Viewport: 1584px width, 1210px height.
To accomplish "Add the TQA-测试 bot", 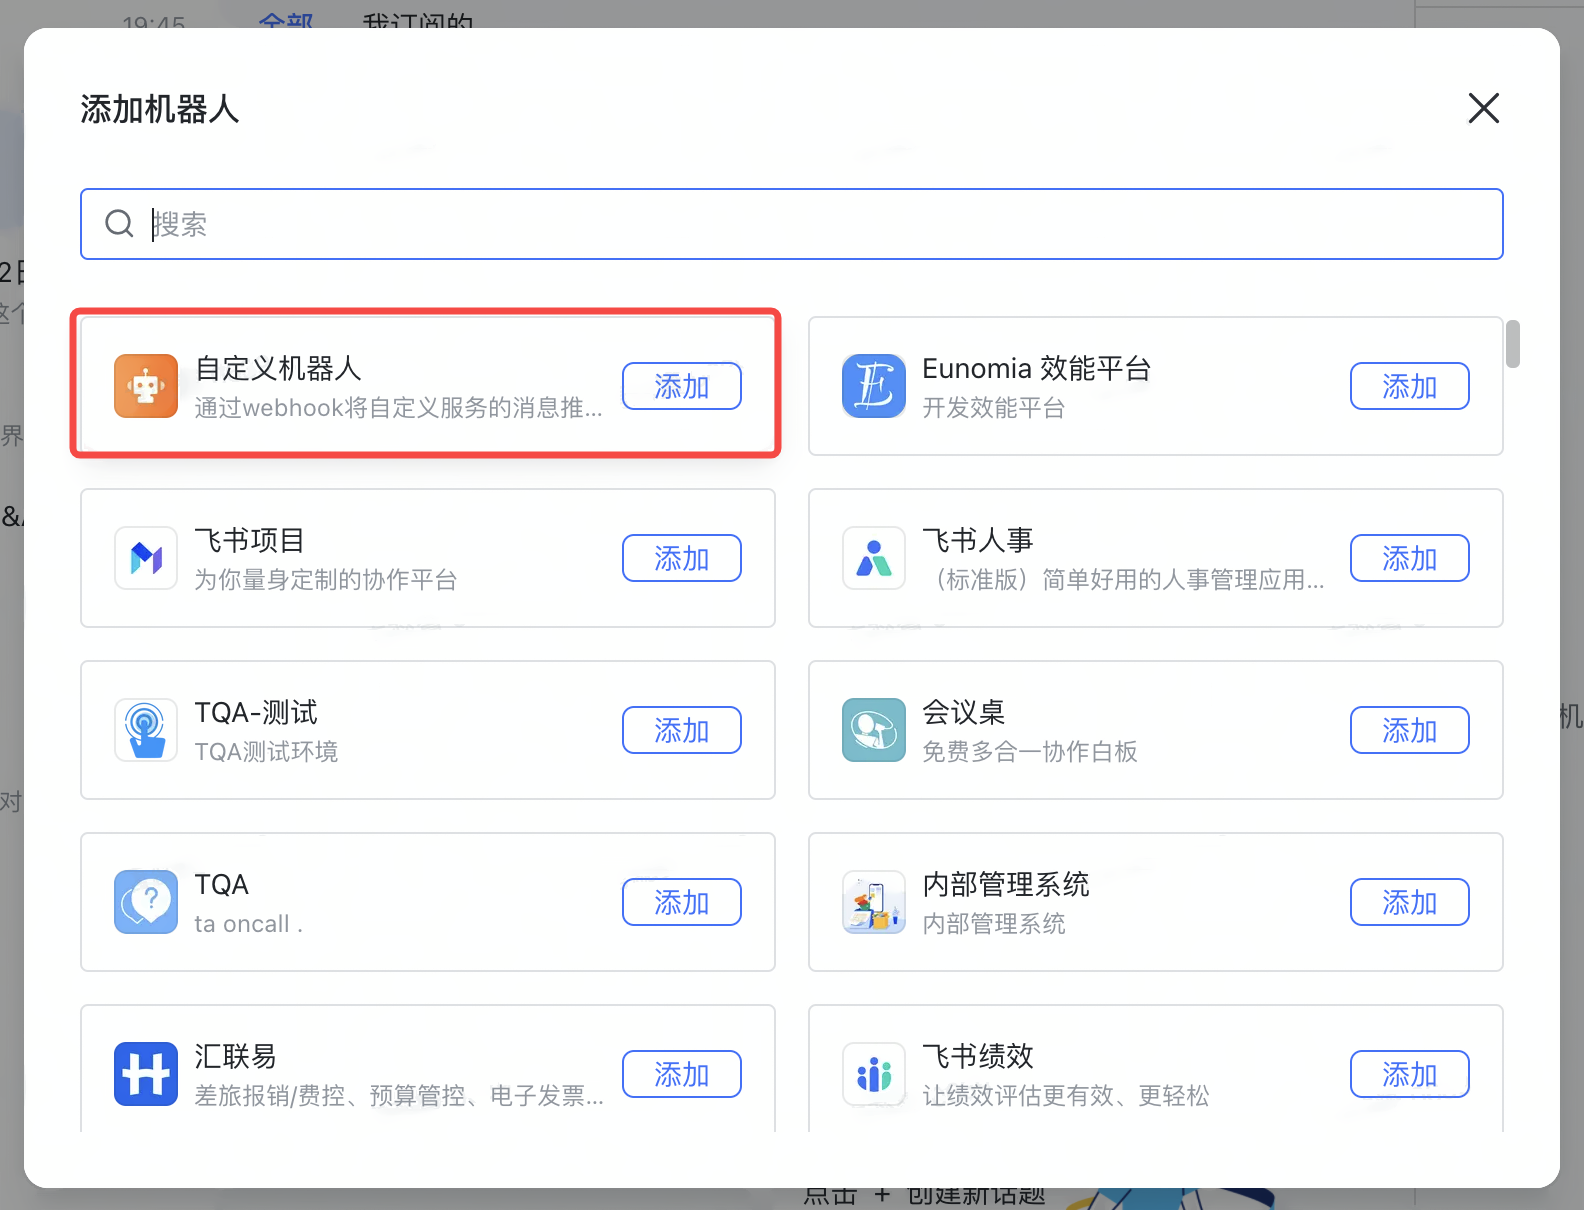I will (x=682, y=730).
